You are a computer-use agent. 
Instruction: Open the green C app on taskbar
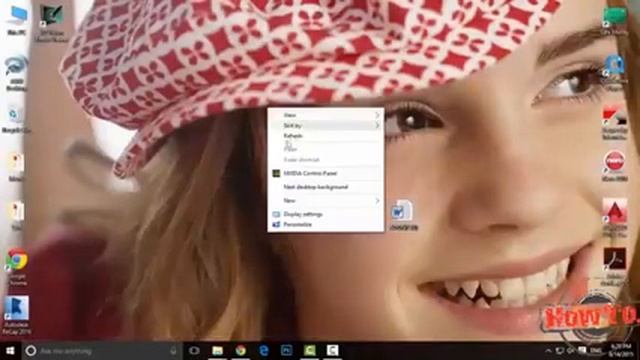pyautogui.click(x=310, y=351)
